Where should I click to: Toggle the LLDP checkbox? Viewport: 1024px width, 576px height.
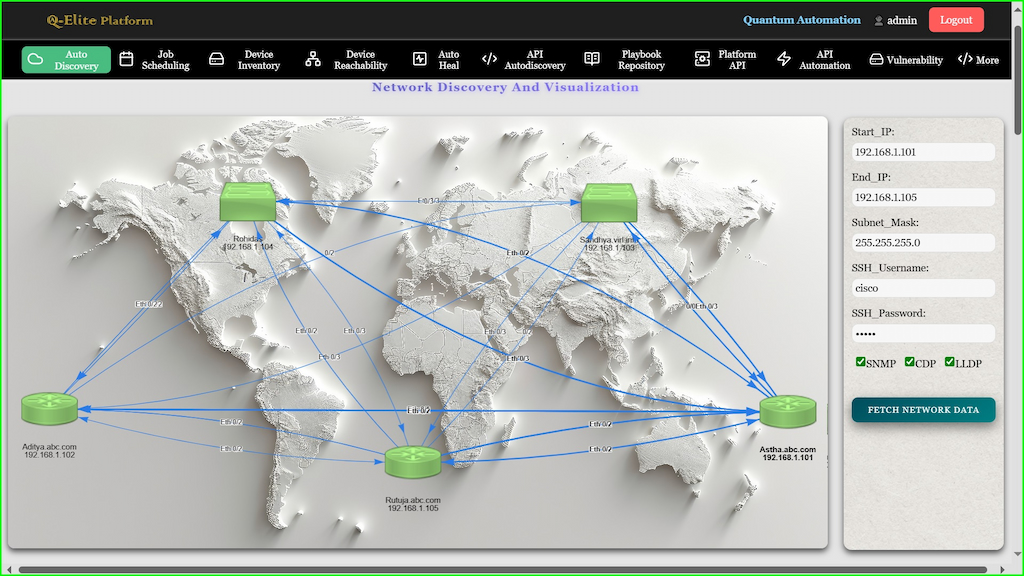coord(950,362)
